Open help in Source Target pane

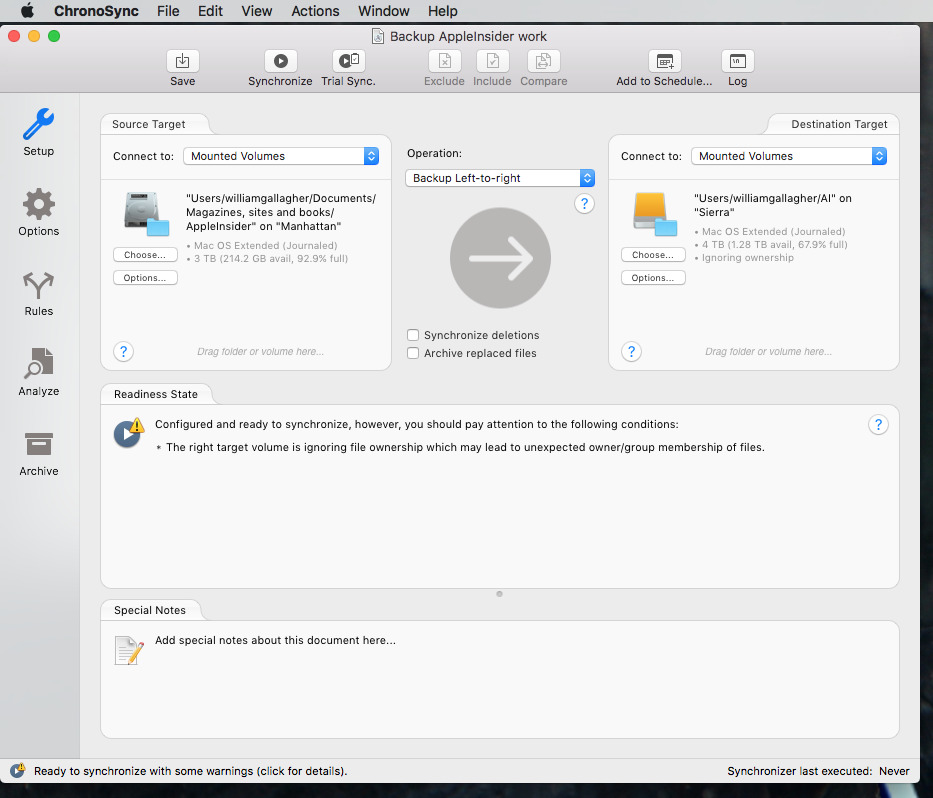click(x=123, y=352)
